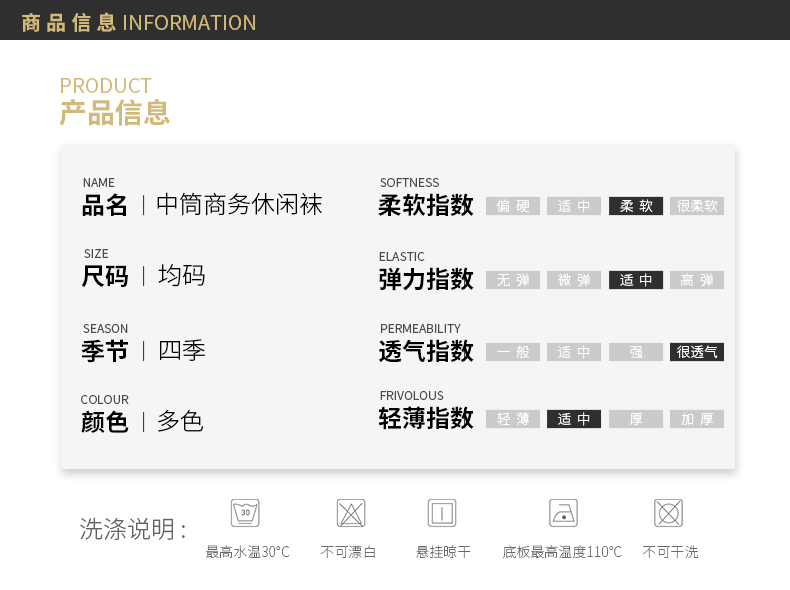790x590 pixels.
Task: Click the size value 均码
Action: [181, 276]
